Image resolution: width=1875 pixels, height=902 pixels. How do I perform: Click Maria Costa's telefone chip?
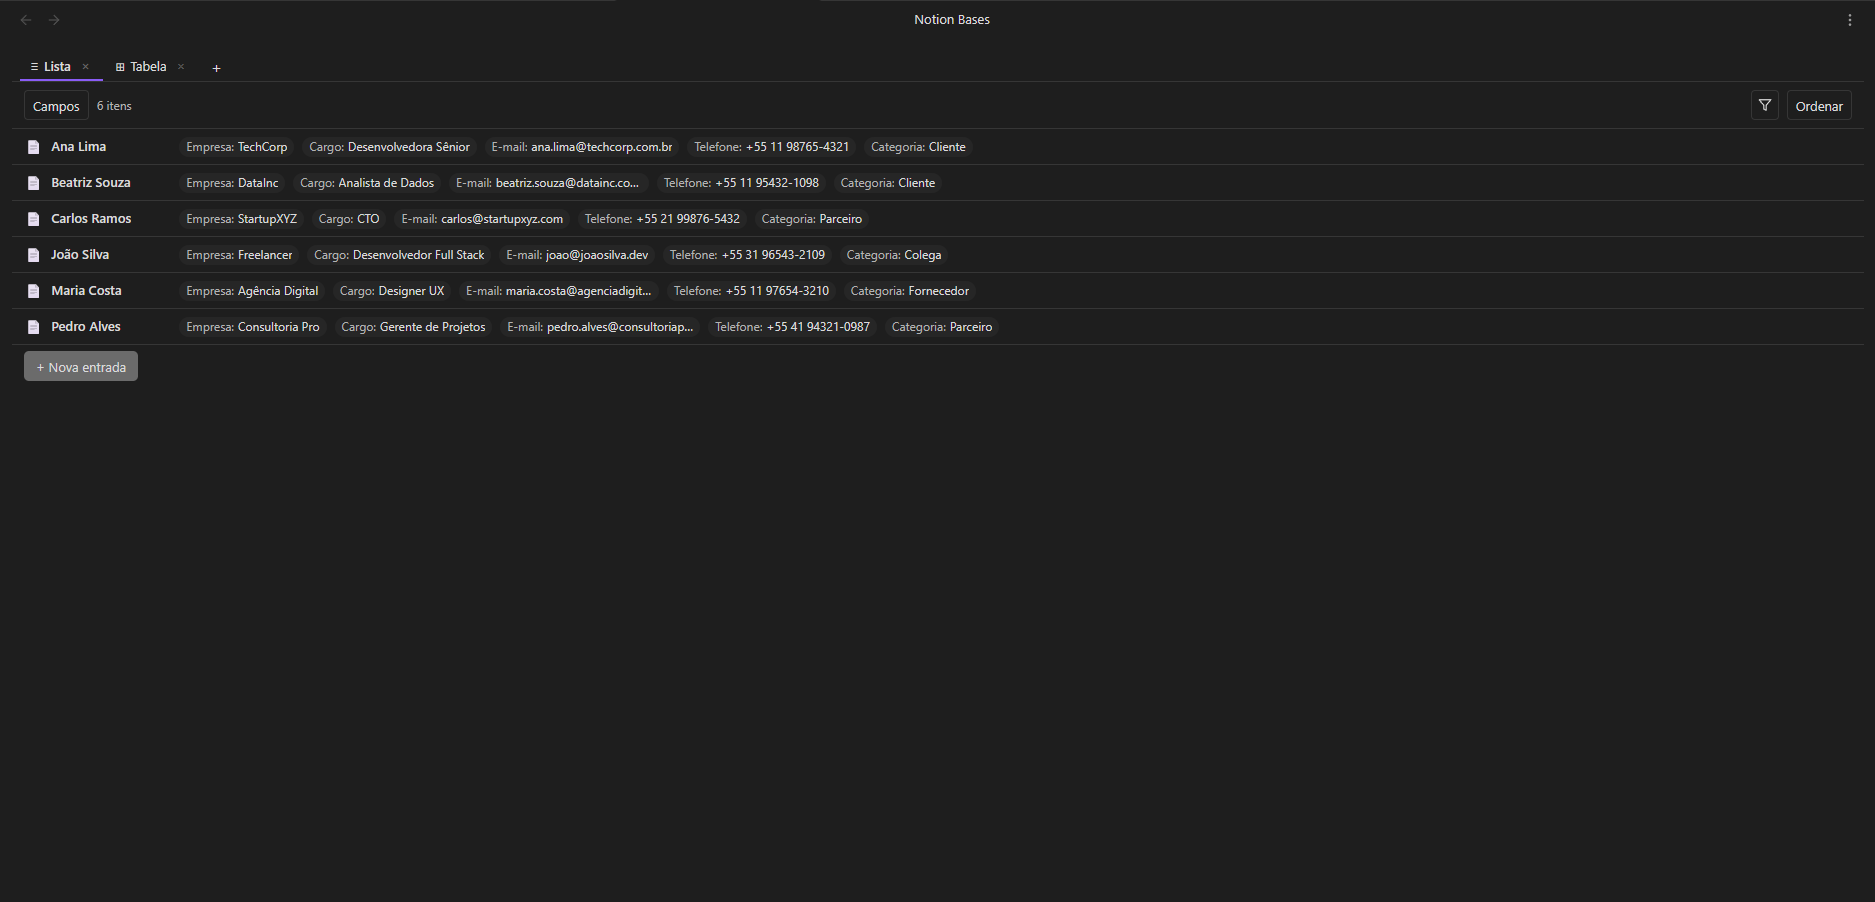point(751,290)
